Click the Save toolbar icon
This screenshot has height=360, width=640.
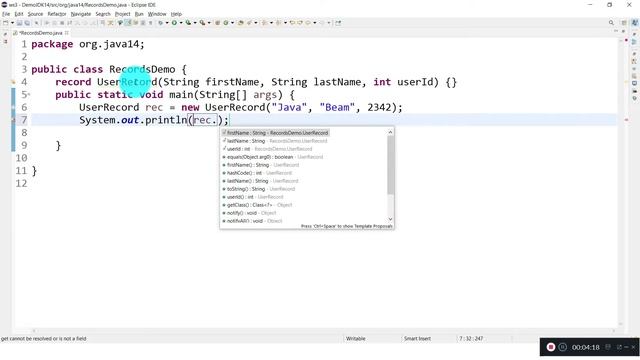pos(20,23)
